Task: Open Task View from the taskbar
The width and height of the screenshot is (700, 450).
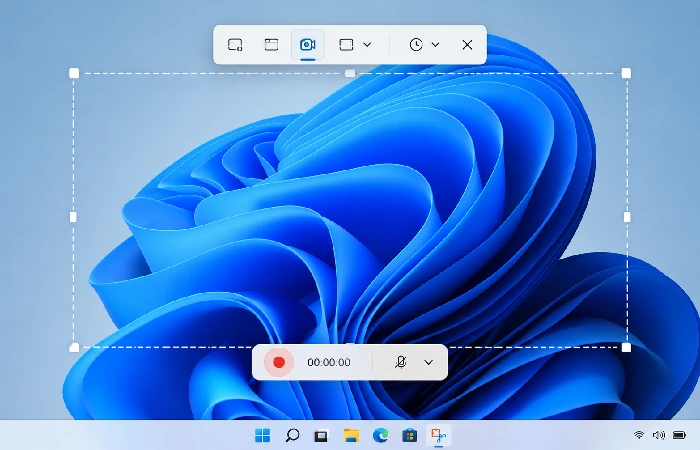Action: pos(321,435)
